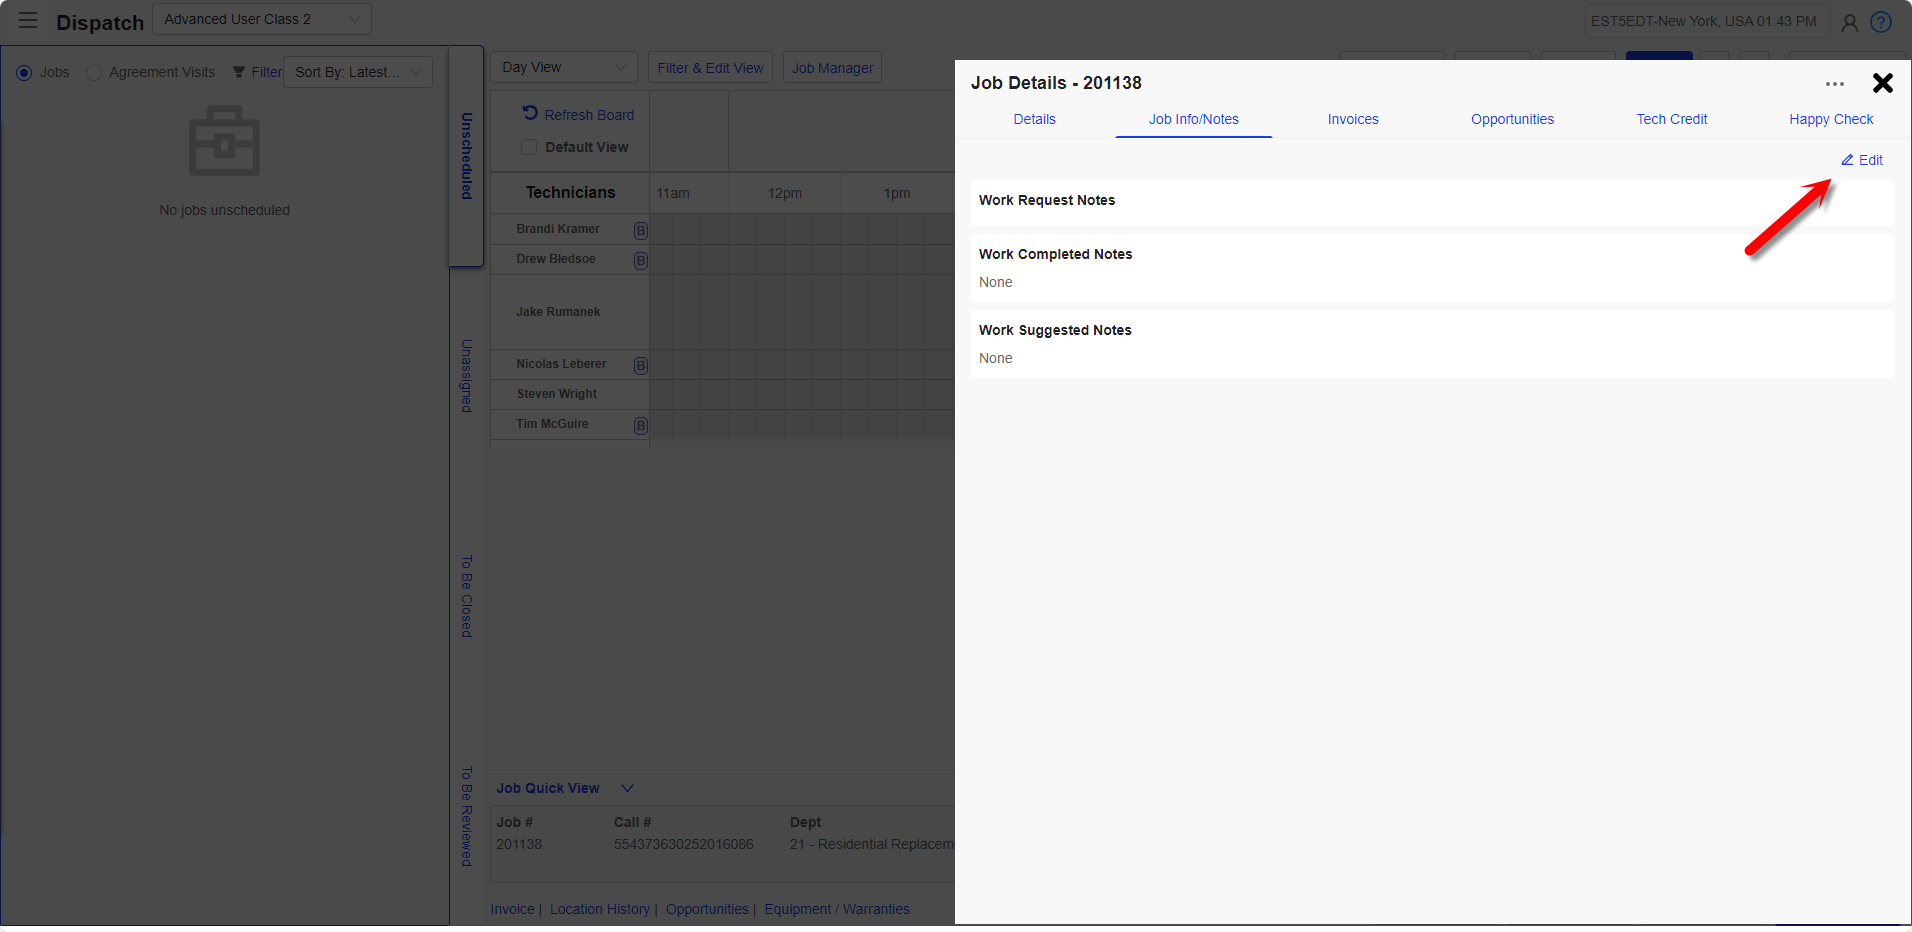Open the help question mark icon
The width and height of the screenshot is (1912, 932).
(1880, 22)
